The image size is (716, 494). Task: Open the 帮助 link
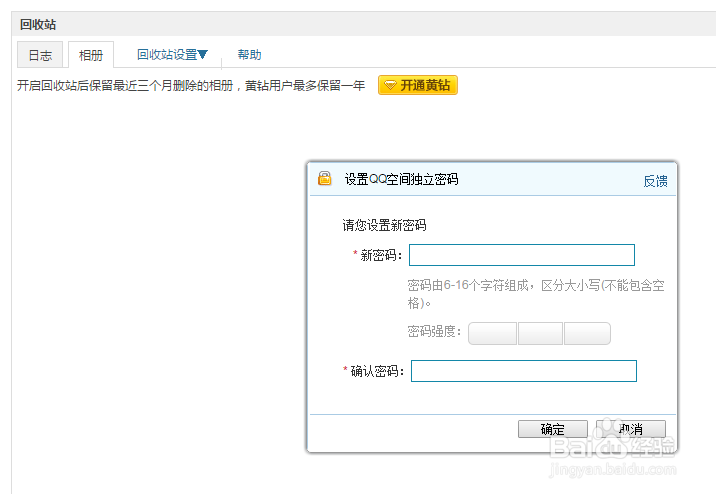point(249,55)
